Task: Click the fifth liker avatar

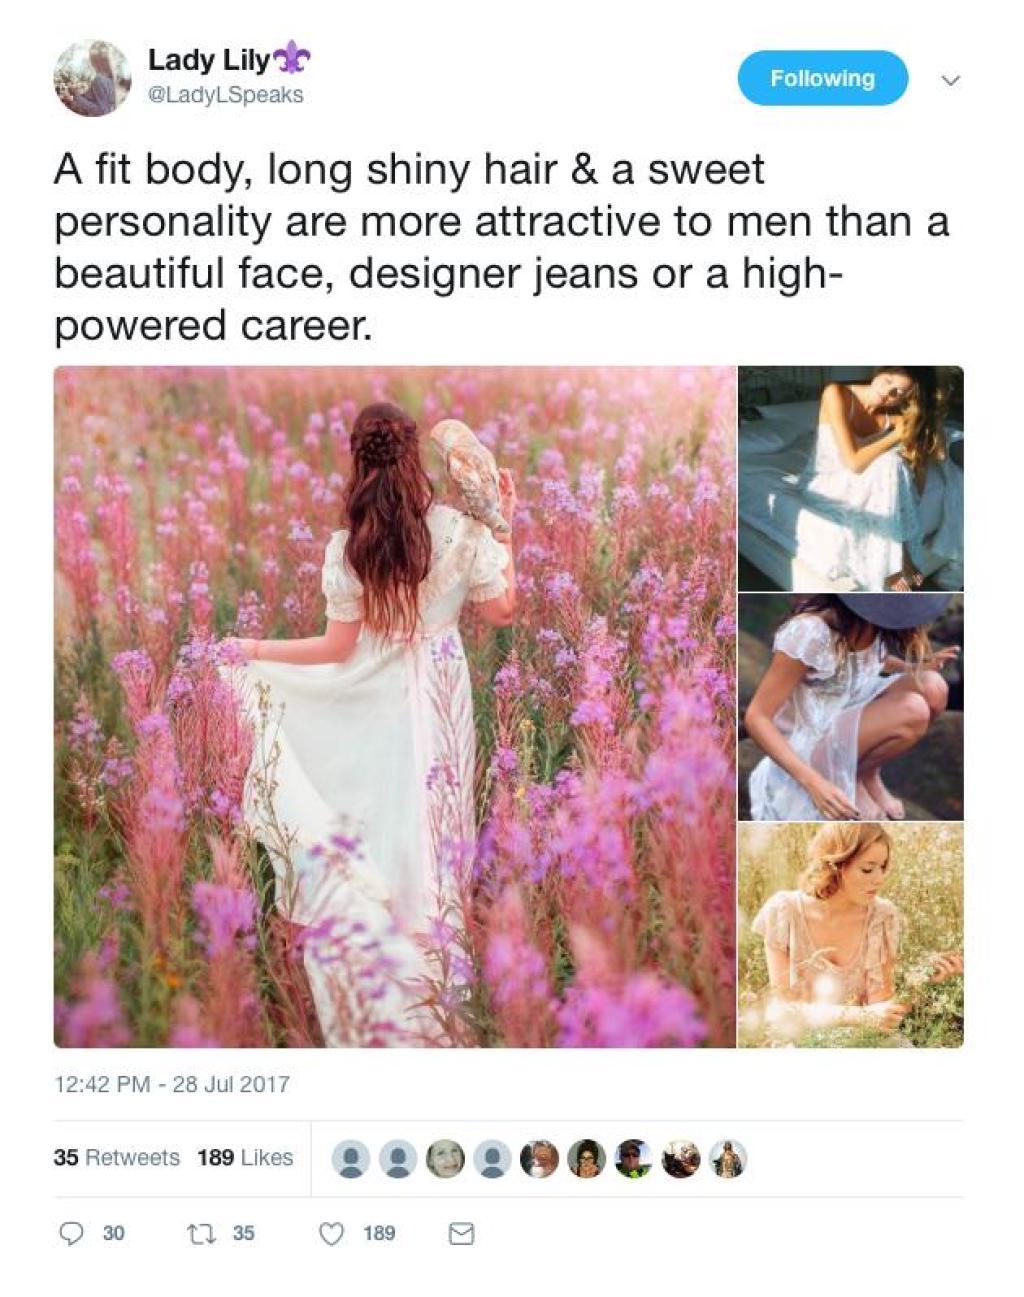Action: click(x=539, y=1158)
